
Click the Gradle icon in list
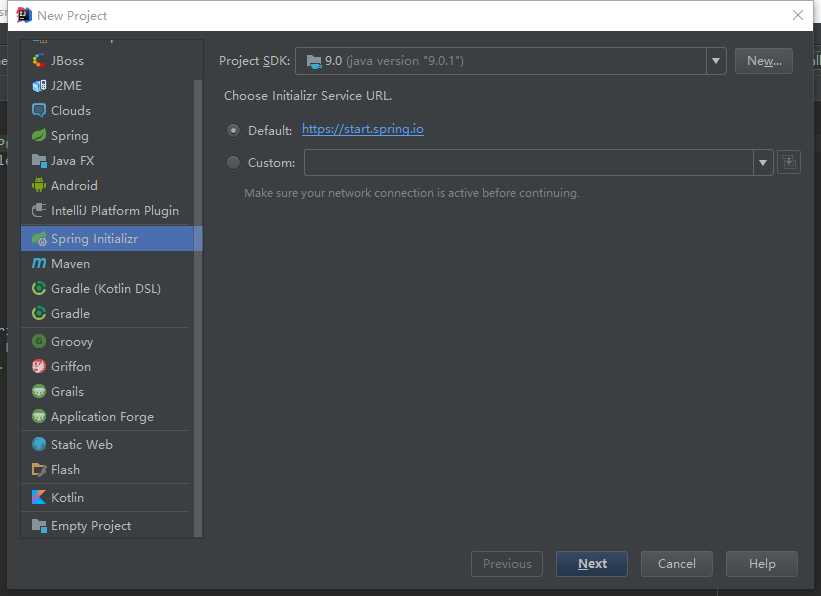pyautogui.click(x=39, y=314)
